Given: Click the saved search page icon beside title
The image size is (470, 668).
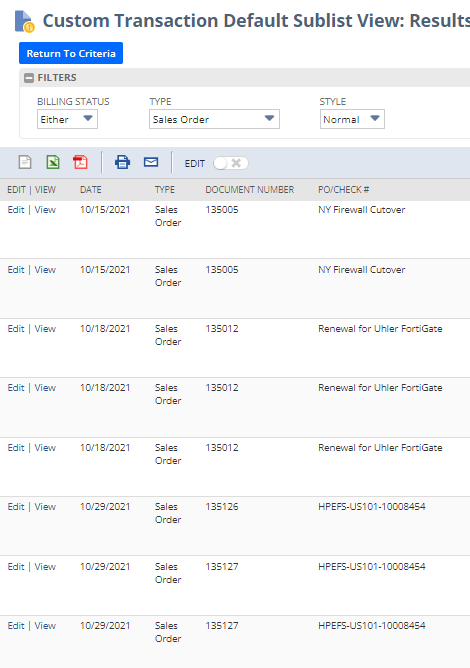Looking at the screenshot, I should [x=24, y=22].
